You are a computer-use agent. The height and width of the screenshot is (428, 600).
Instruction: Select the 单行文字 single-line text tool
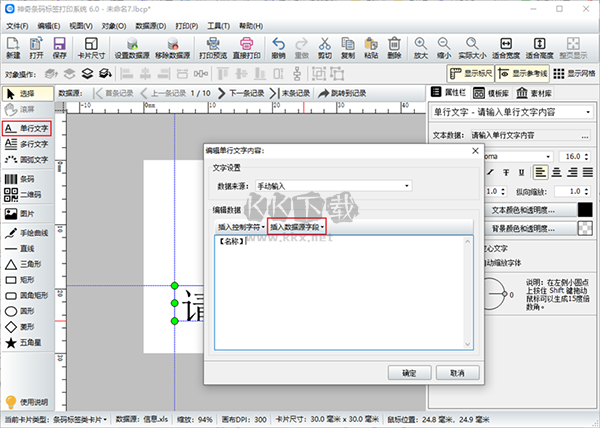point(26,128)
